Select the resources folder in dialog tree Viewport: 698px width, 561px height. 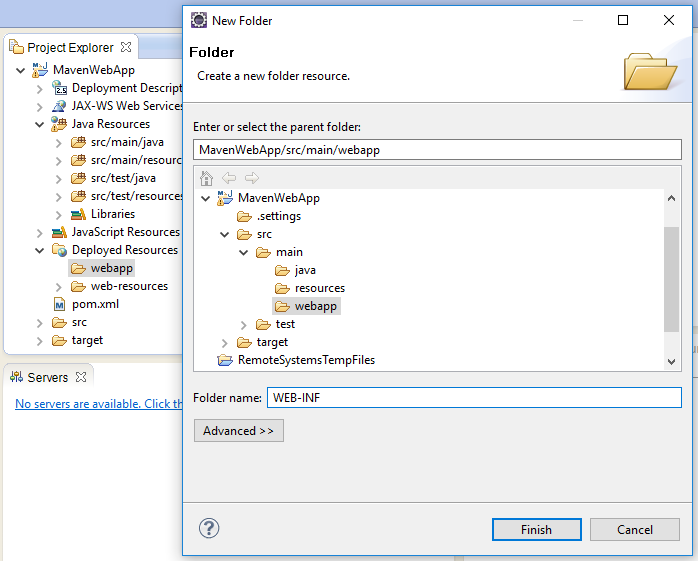click(x=320, y=289)
